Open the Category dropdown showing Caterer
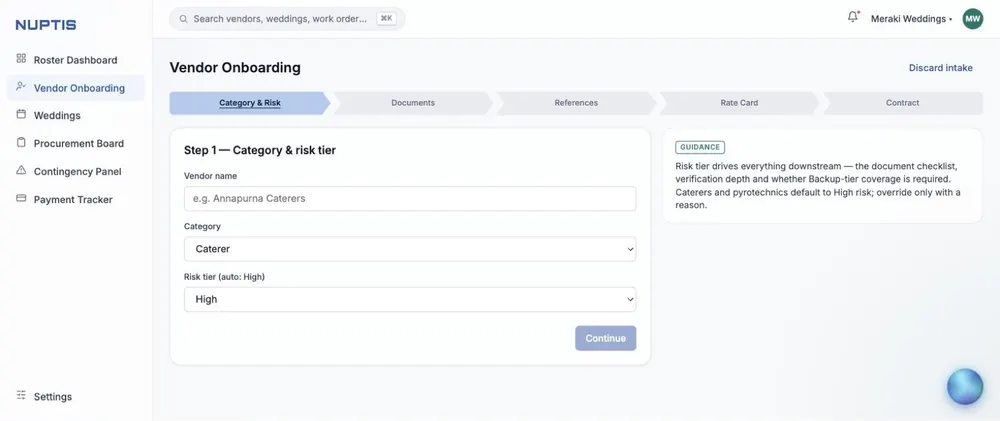The image size is (1000, 421). (410, 249)
